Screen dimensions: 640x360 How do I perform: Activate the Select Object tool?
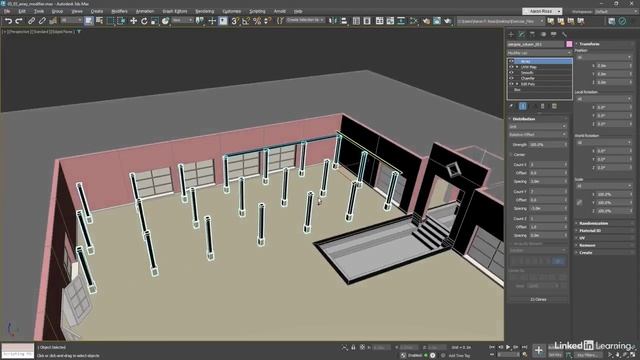click(89, 21)
